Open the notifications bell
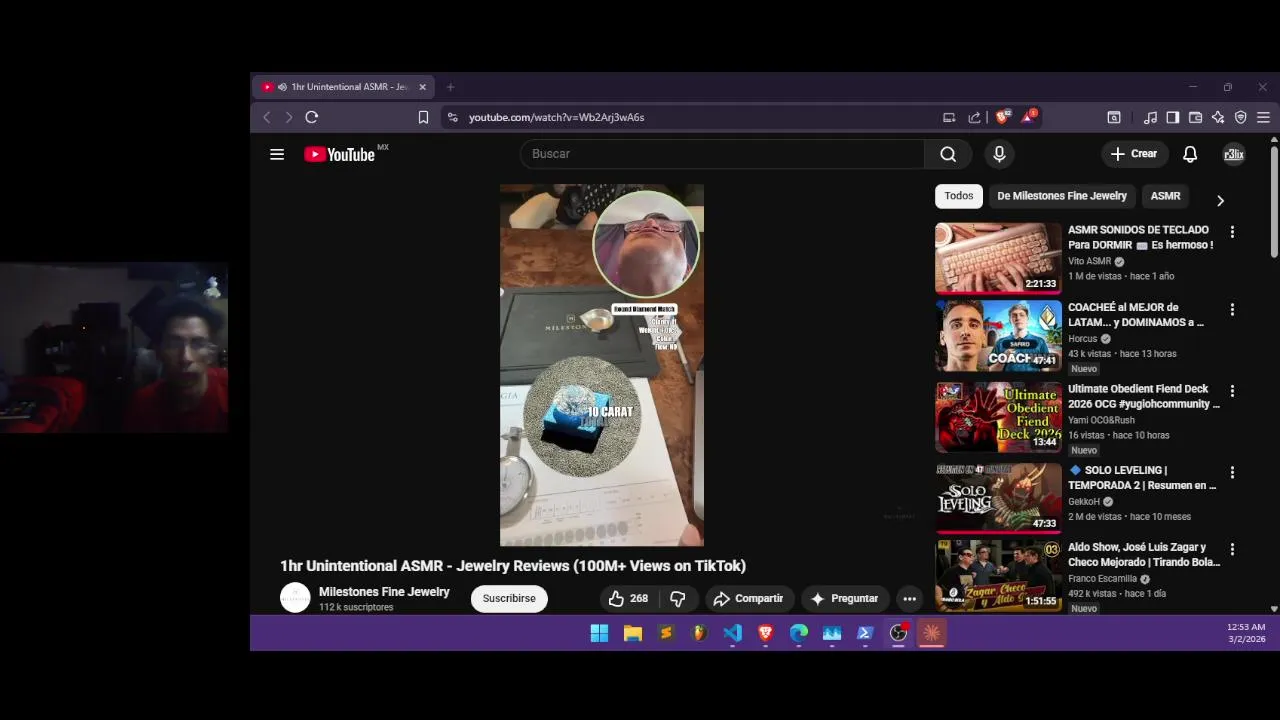1280x720 pixels. click(1190, 154)
